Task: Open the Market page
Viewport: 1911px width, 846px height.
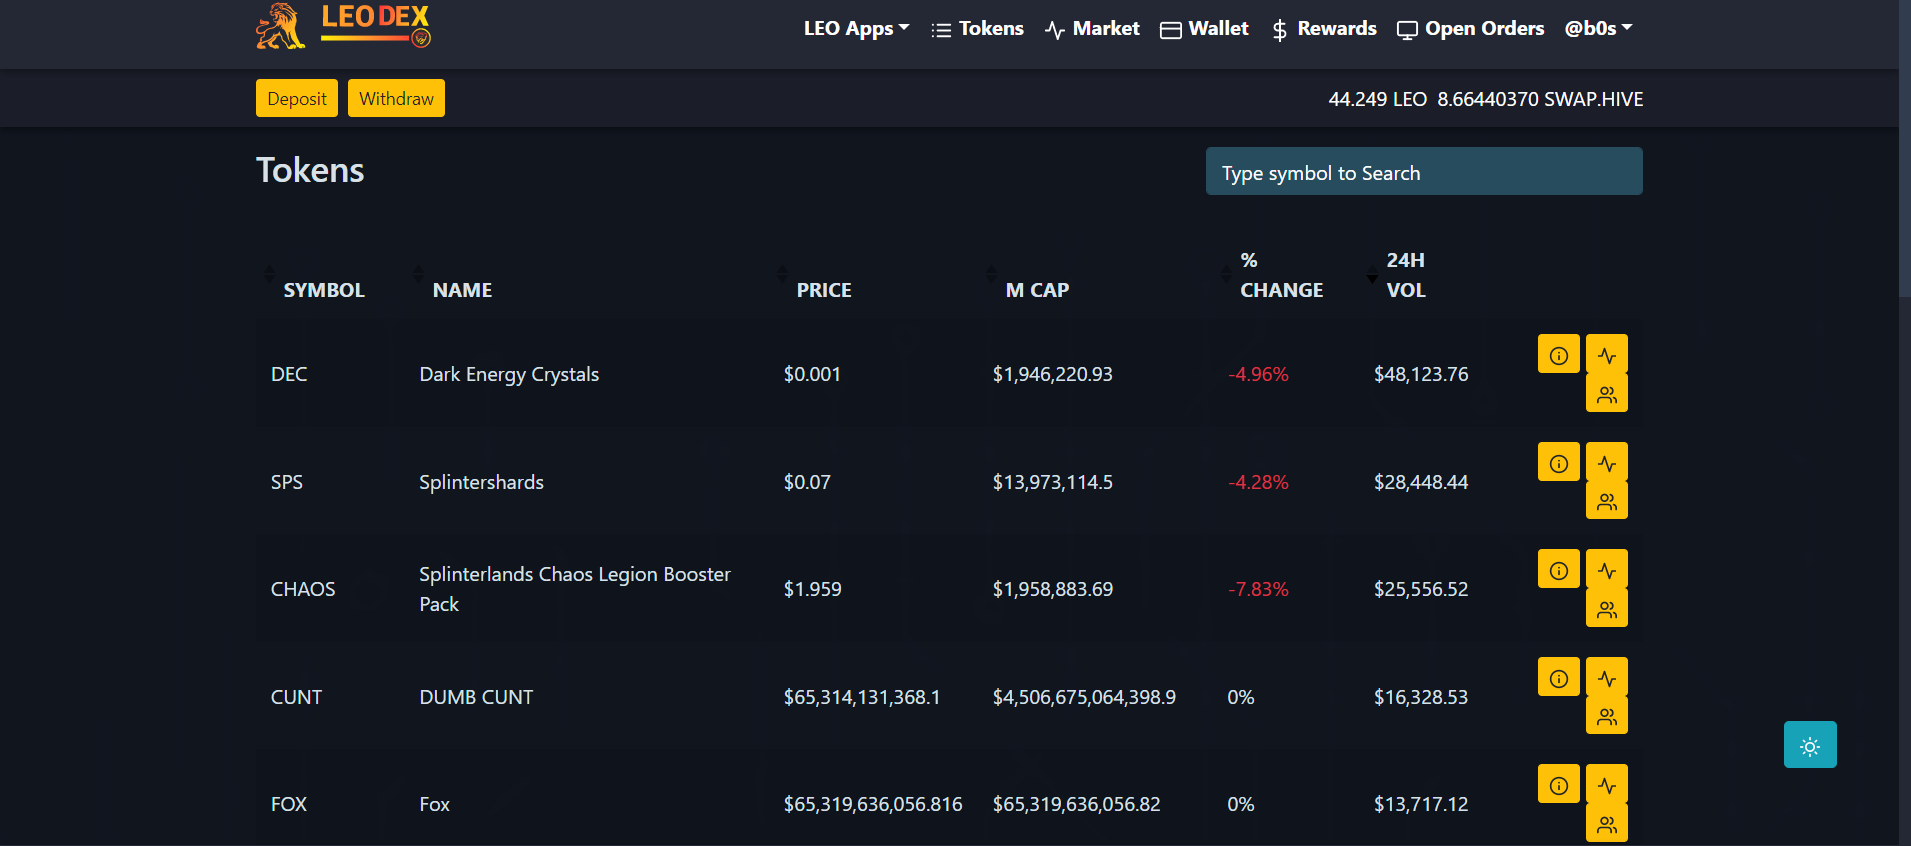Action: coord(1092,28)
